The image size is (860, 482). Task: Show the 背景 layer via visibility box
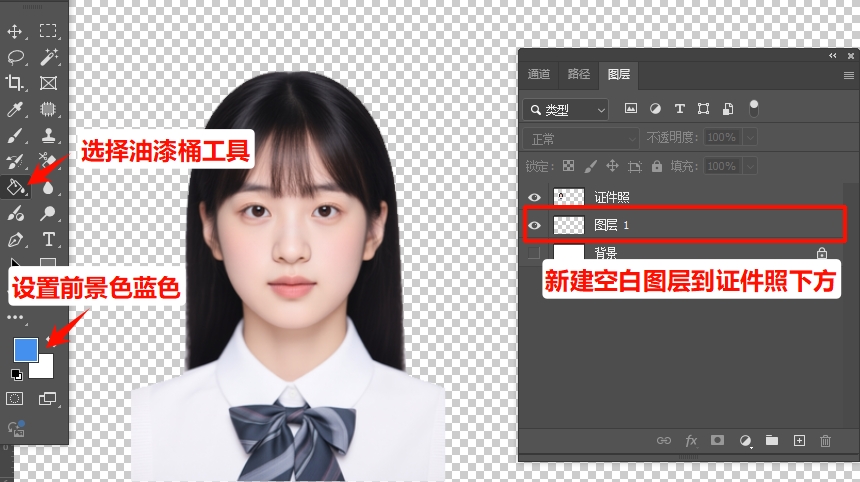point(534,253)
